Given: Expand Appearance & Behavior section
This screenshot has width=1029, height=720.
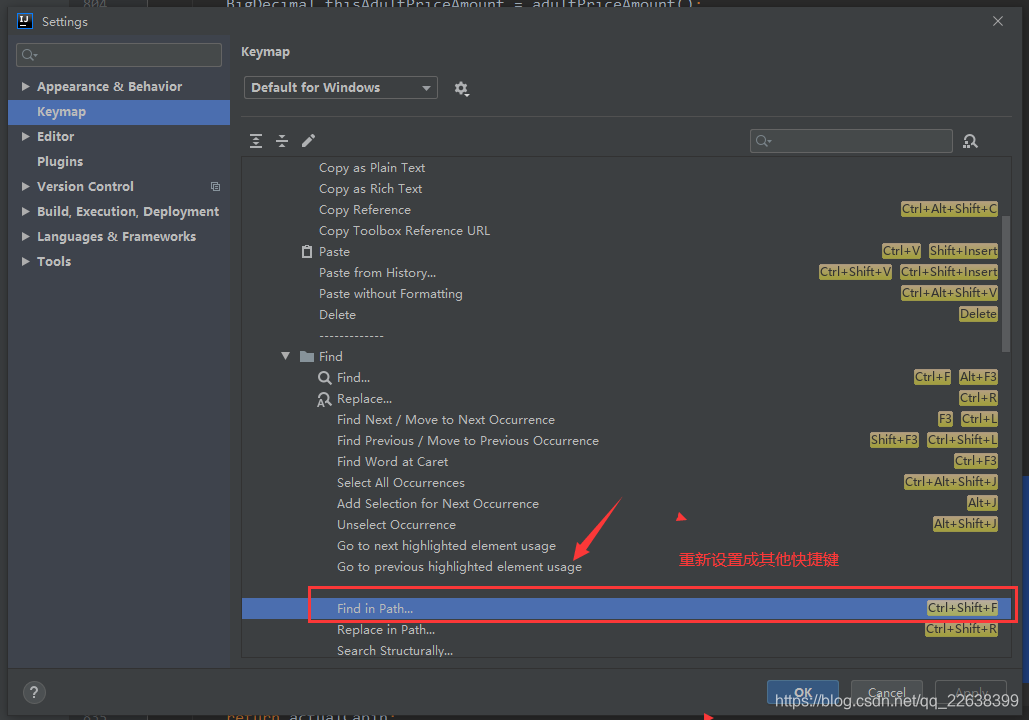Looking at the screenshot, I should 25,86.
